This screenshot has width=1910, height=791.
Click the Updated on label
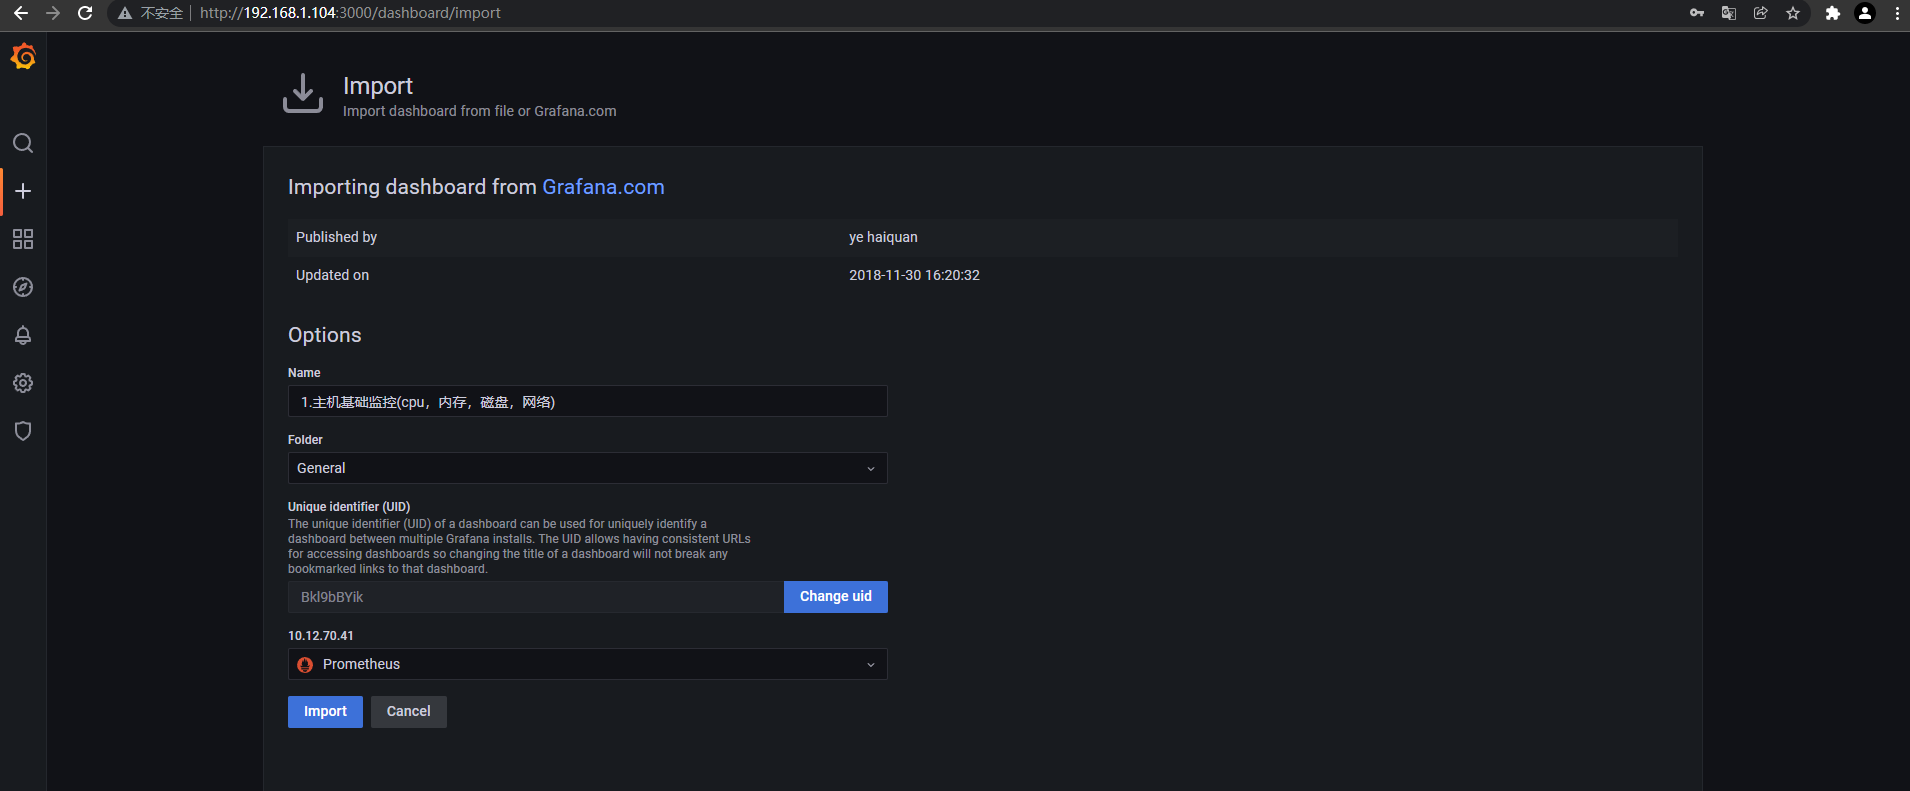click(332, 275)
